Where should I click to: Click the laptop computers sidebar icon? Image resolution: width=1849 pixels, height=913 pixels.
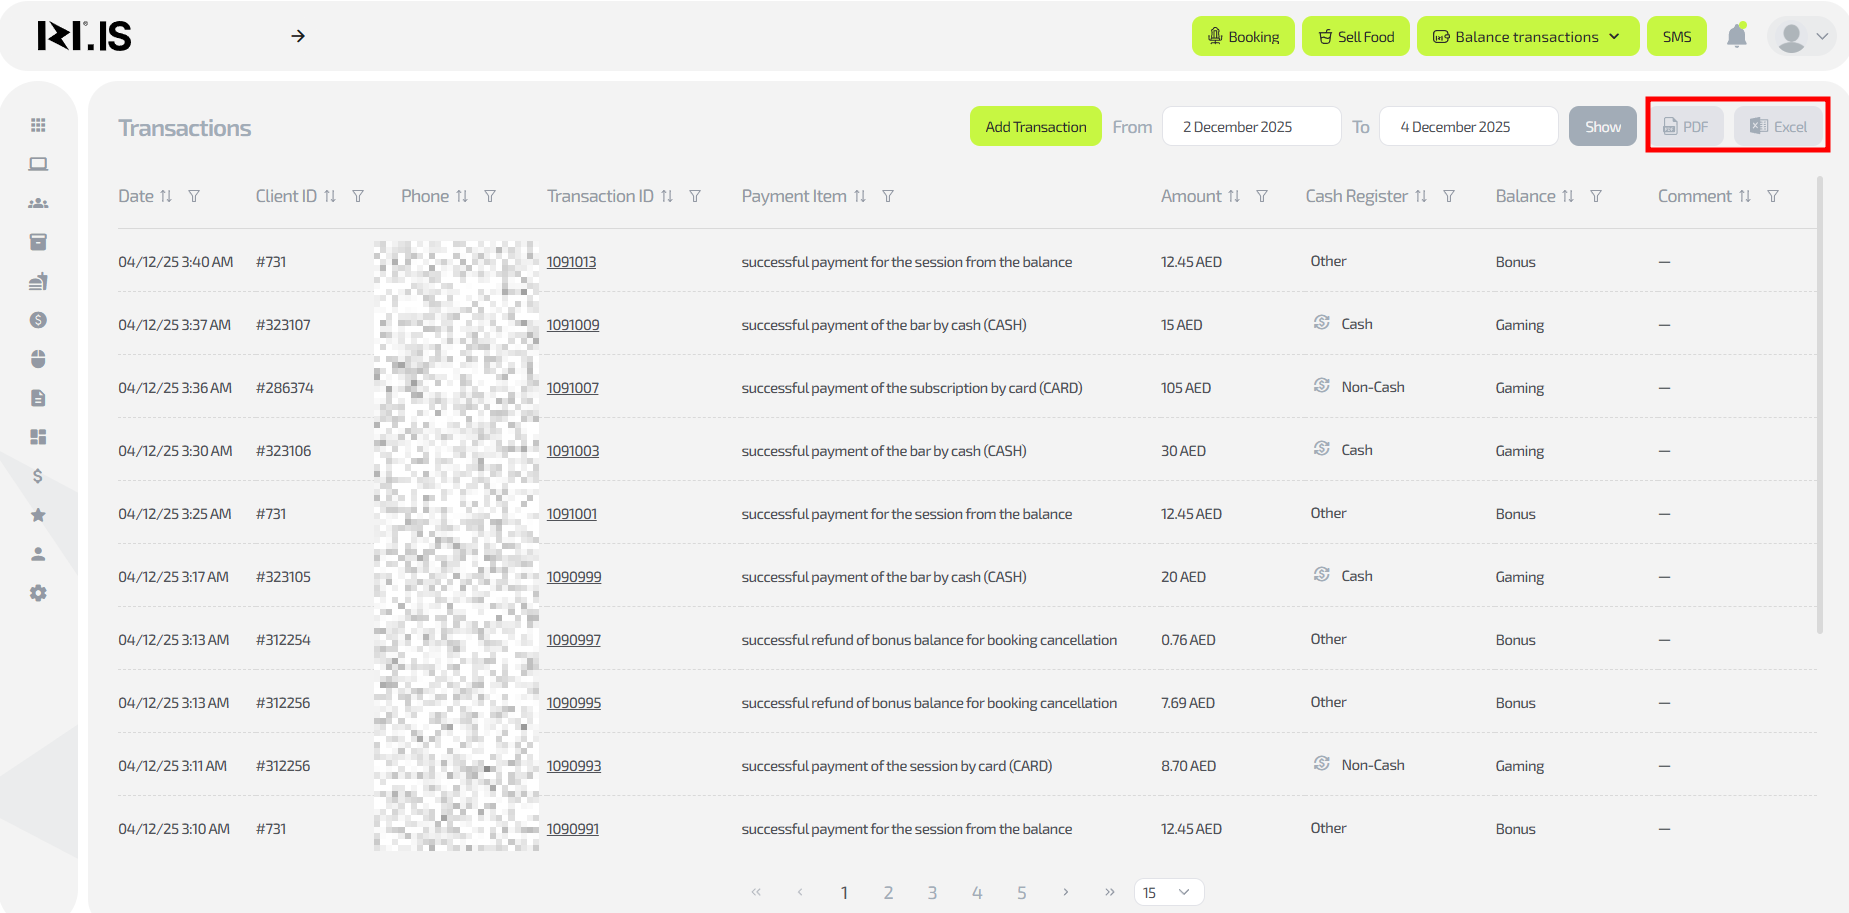pos(38,164)
